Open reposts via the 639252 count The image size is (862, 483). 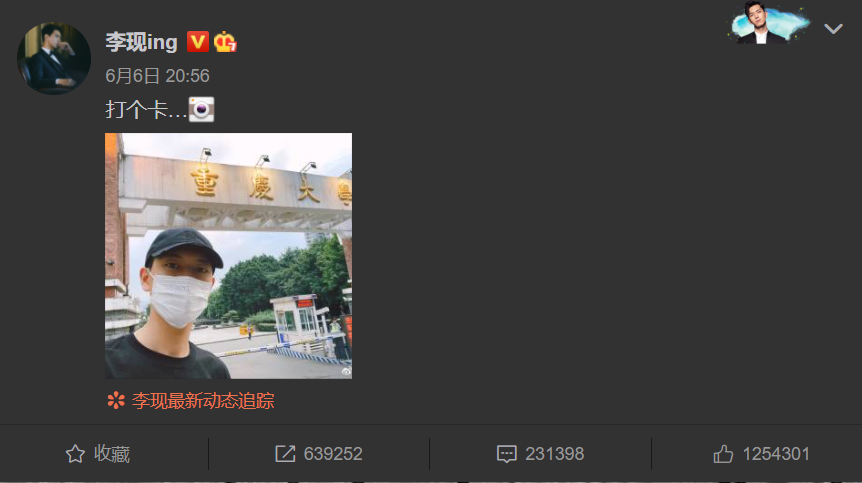(x=333, y=454)
